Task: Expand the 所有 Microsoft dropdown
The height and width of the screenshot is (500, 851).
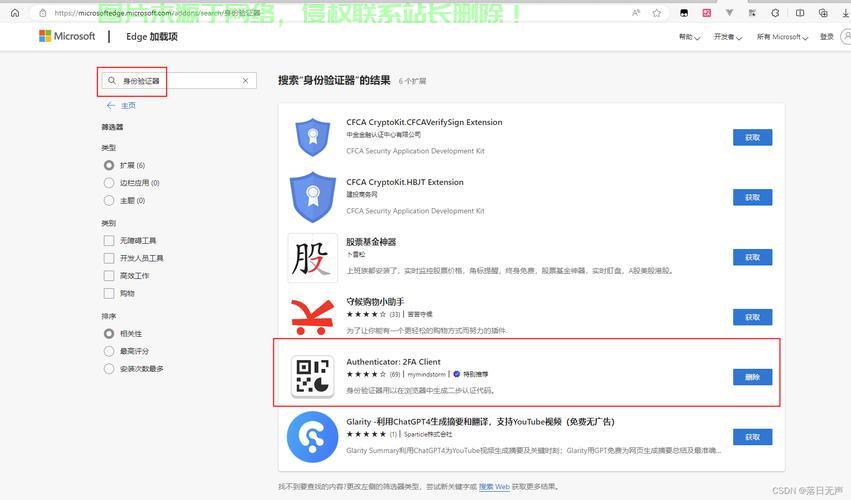Action: (782, 37)
